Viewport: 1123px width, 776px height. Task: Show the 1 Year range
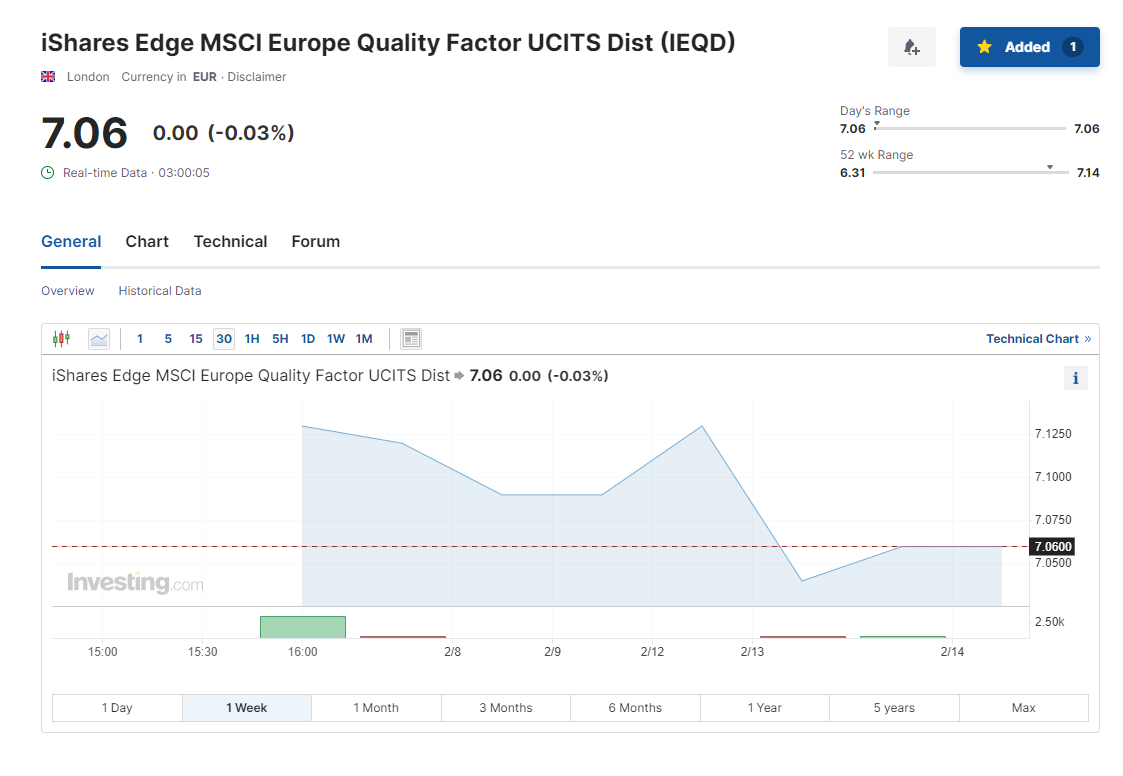pos(764,708)
